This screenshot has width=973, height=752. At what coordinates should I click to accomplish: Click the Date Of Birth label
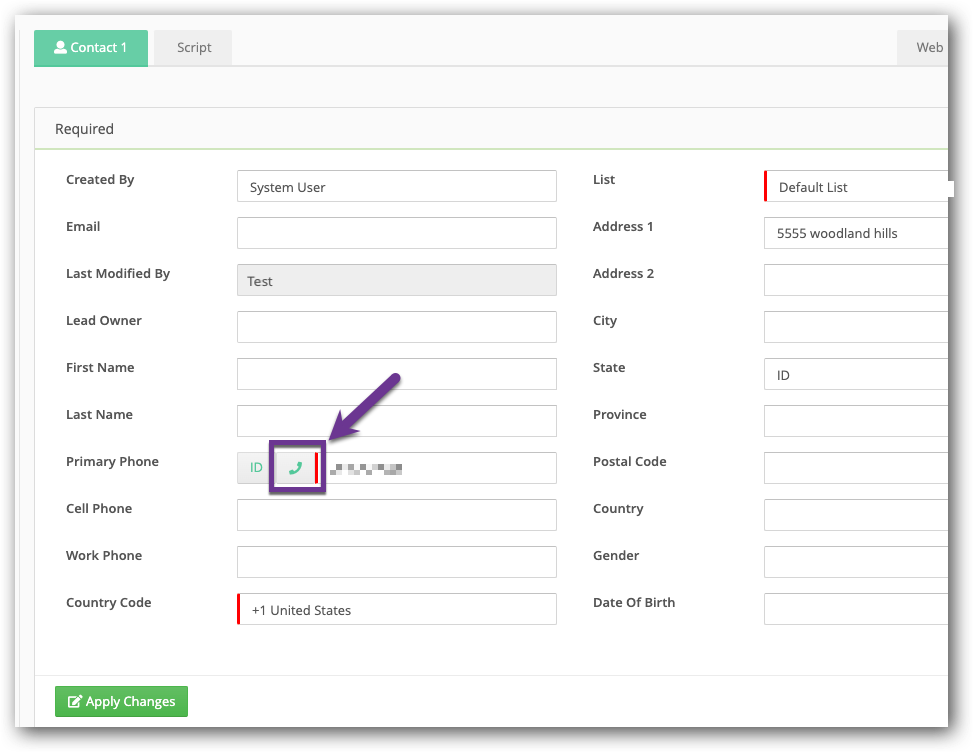coord(634,602)
